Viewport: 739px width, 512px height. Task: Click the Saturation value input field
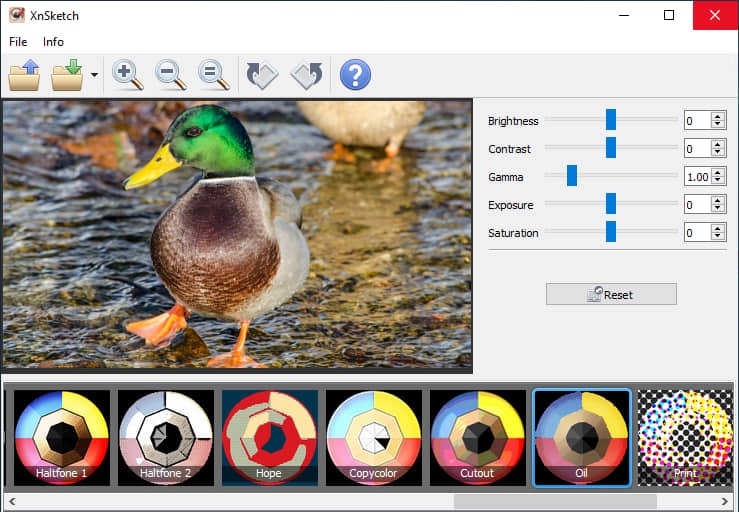[x=696, y=233]
